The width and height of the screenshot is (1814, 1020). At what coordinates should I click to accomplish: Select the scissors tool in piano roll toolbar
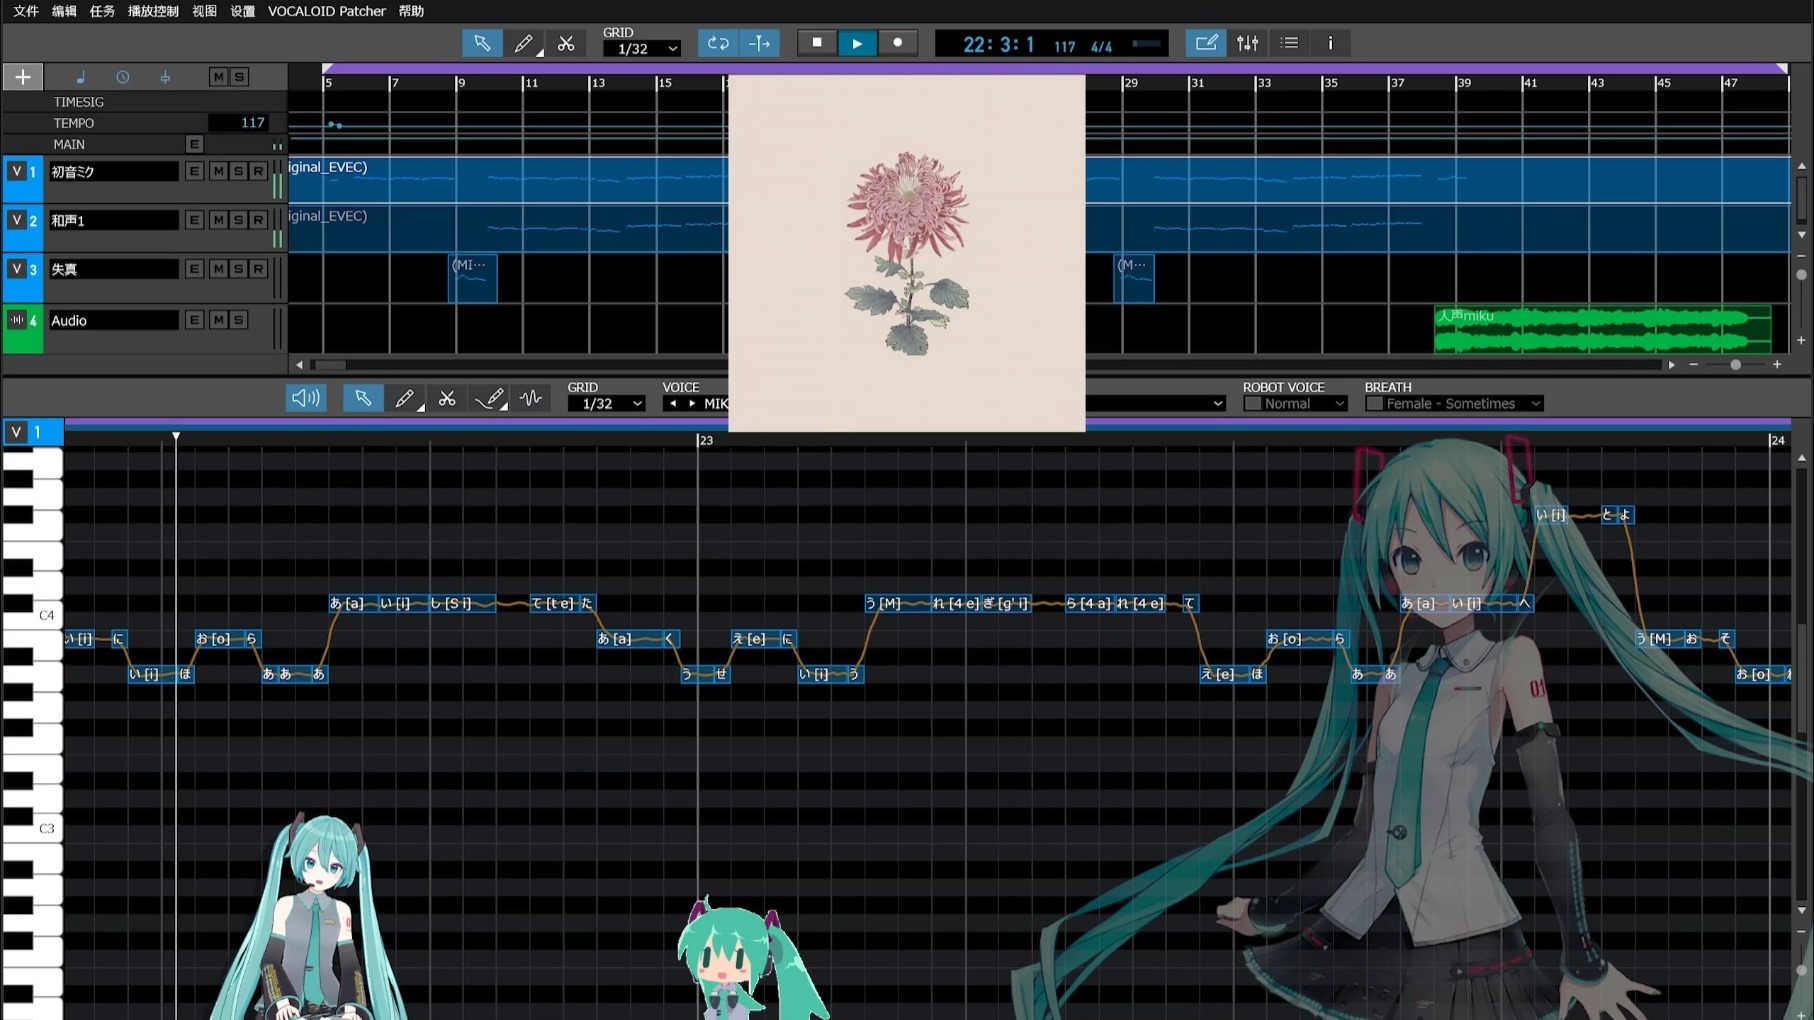[447, 398]
